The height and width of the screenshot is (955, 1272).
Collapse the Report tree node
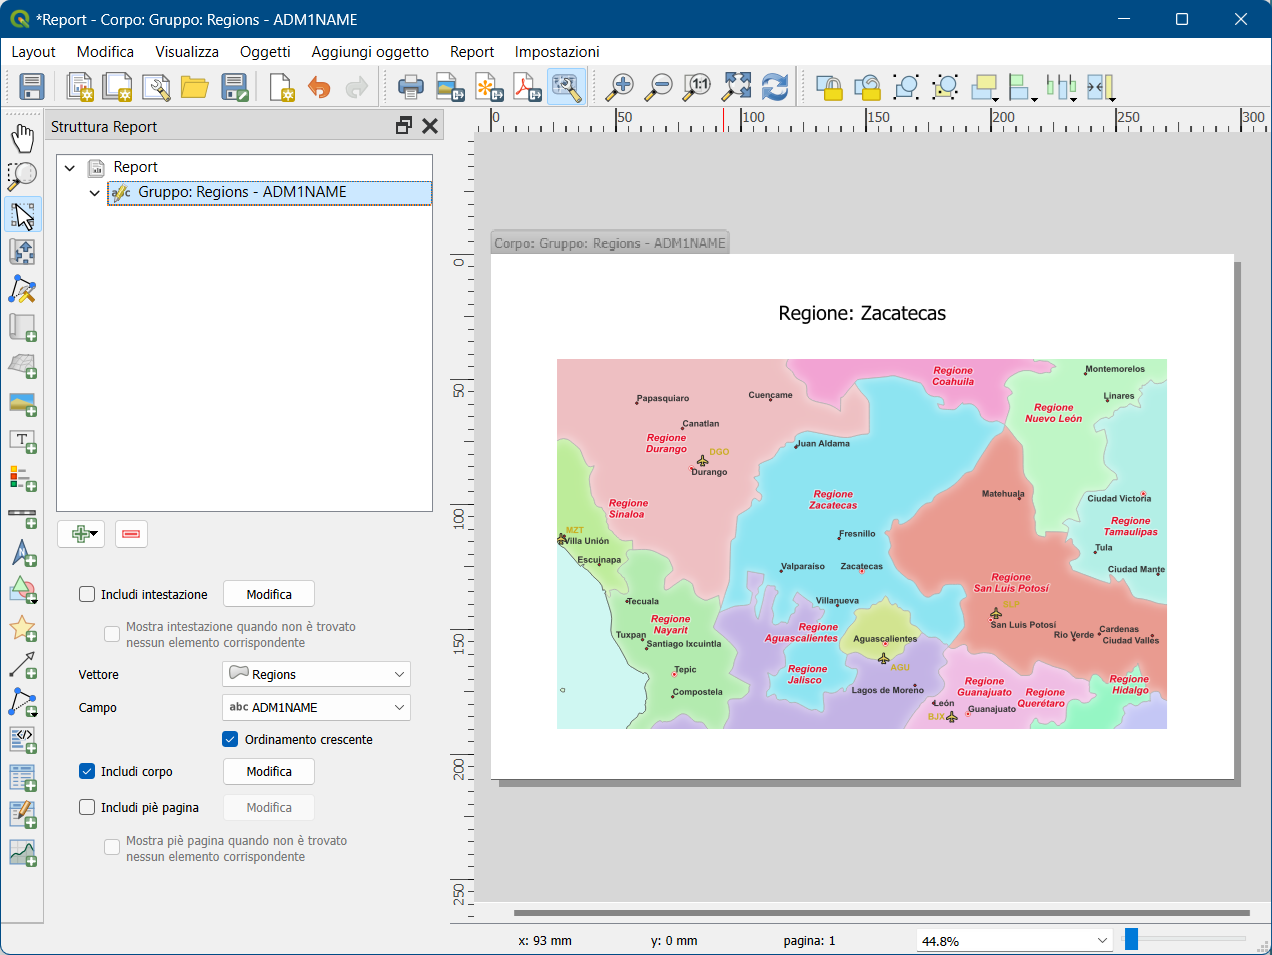70,167
